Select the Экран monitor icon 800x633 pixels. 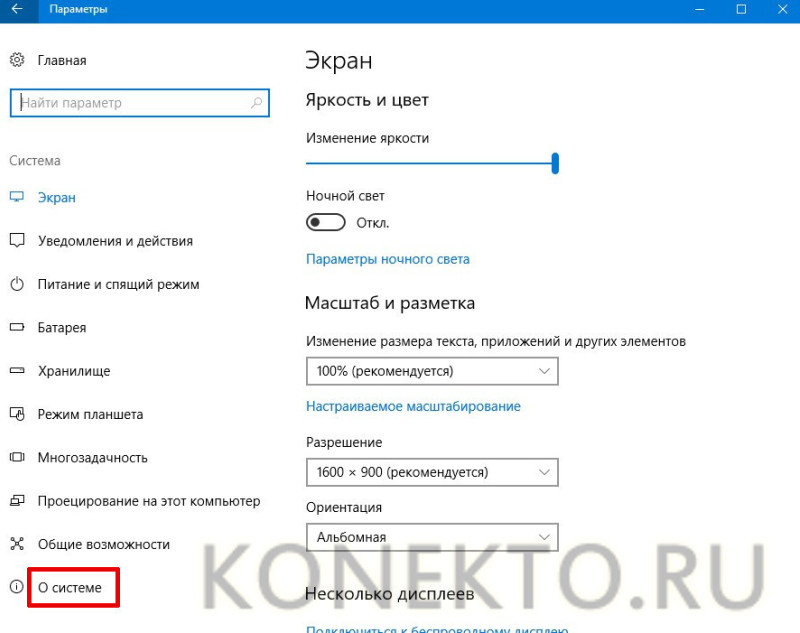pyautogui.click(x=17, y=197)
